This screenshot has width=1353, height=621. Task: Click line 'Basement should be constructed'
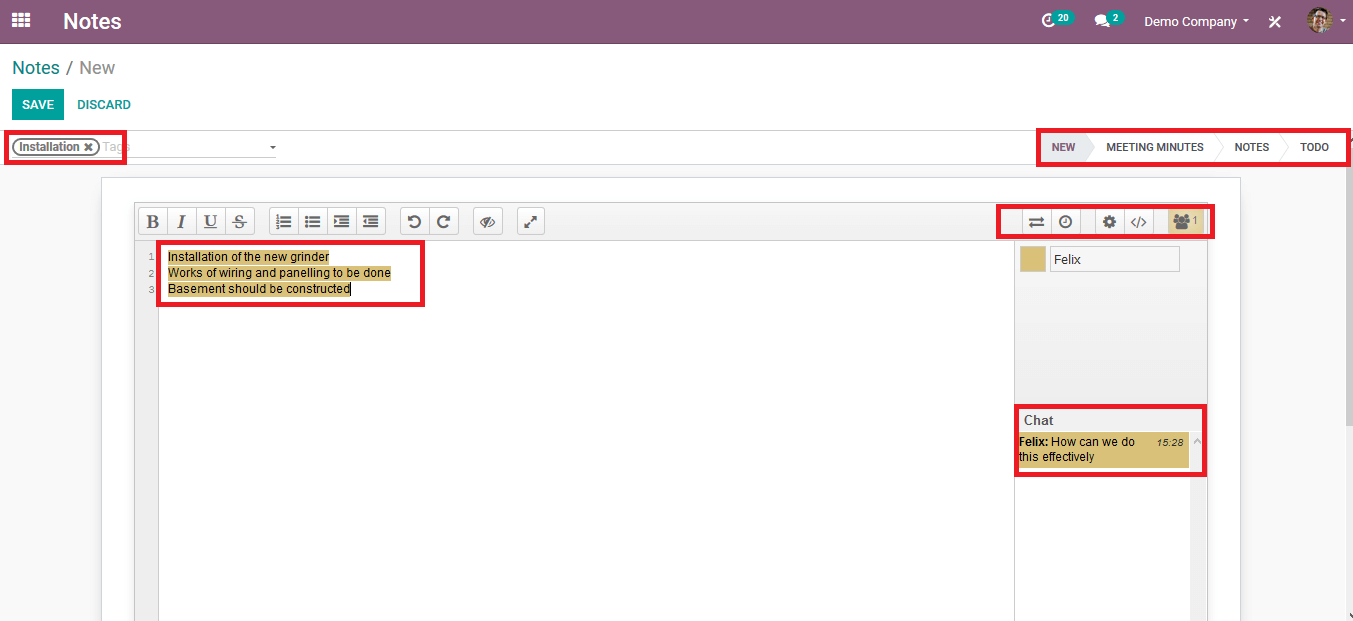coord(259,289)
